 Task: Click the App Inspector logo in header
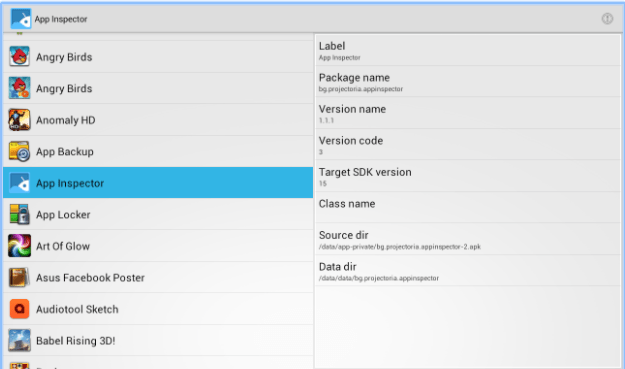(x=20, y=19)
